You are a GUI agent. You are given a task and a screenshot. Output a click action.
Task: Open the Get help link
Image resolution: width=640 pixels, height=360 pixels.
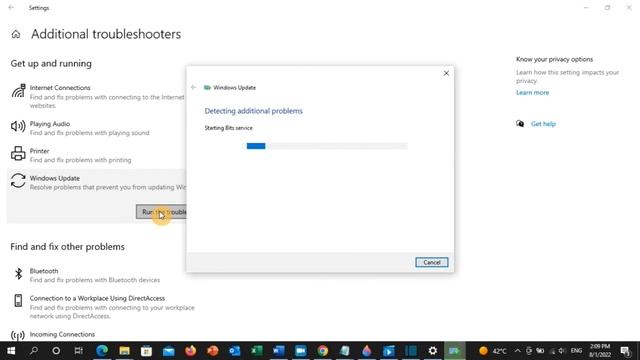click(x=543, y=124)
